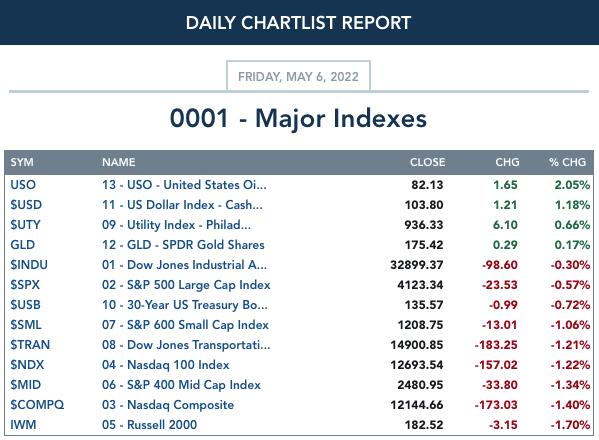Open the $INDU symbol link
The height and width of the screenshot is (440, 599).
click(29, 265)
